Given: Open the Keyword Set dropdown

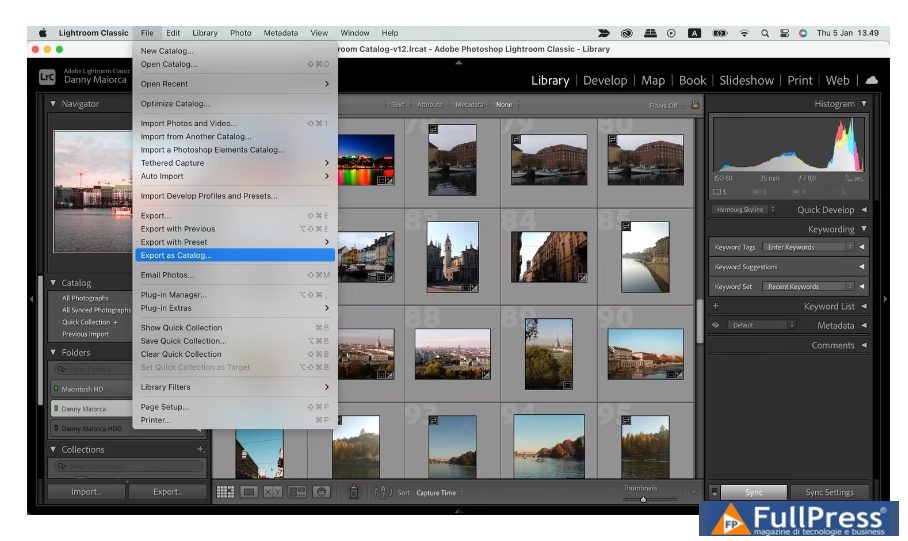Looking at the screenshot, I should coord(808,287).
